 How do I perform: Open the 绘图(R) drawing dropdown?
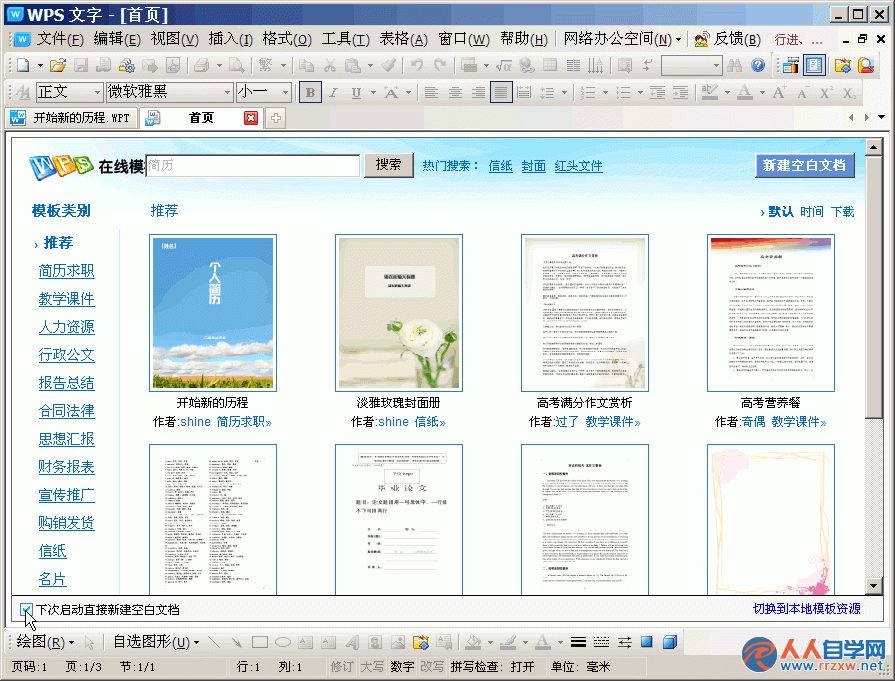click(x=45, y=642)
